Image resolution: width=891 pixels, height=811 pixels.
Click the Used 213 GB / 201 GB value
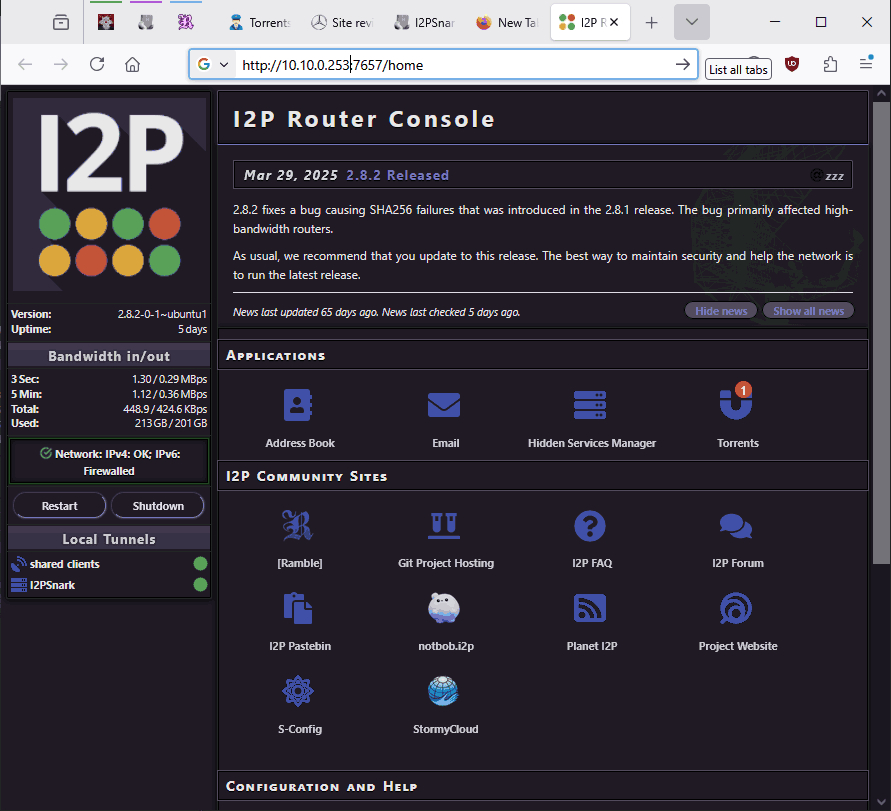[170, 423]
